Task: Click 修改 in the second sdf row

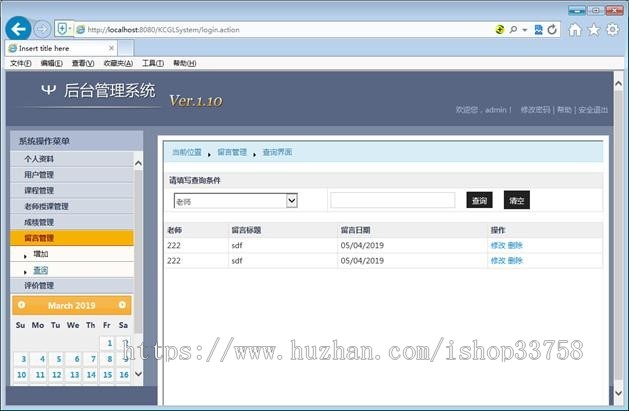Action: [x=498, y=261]
